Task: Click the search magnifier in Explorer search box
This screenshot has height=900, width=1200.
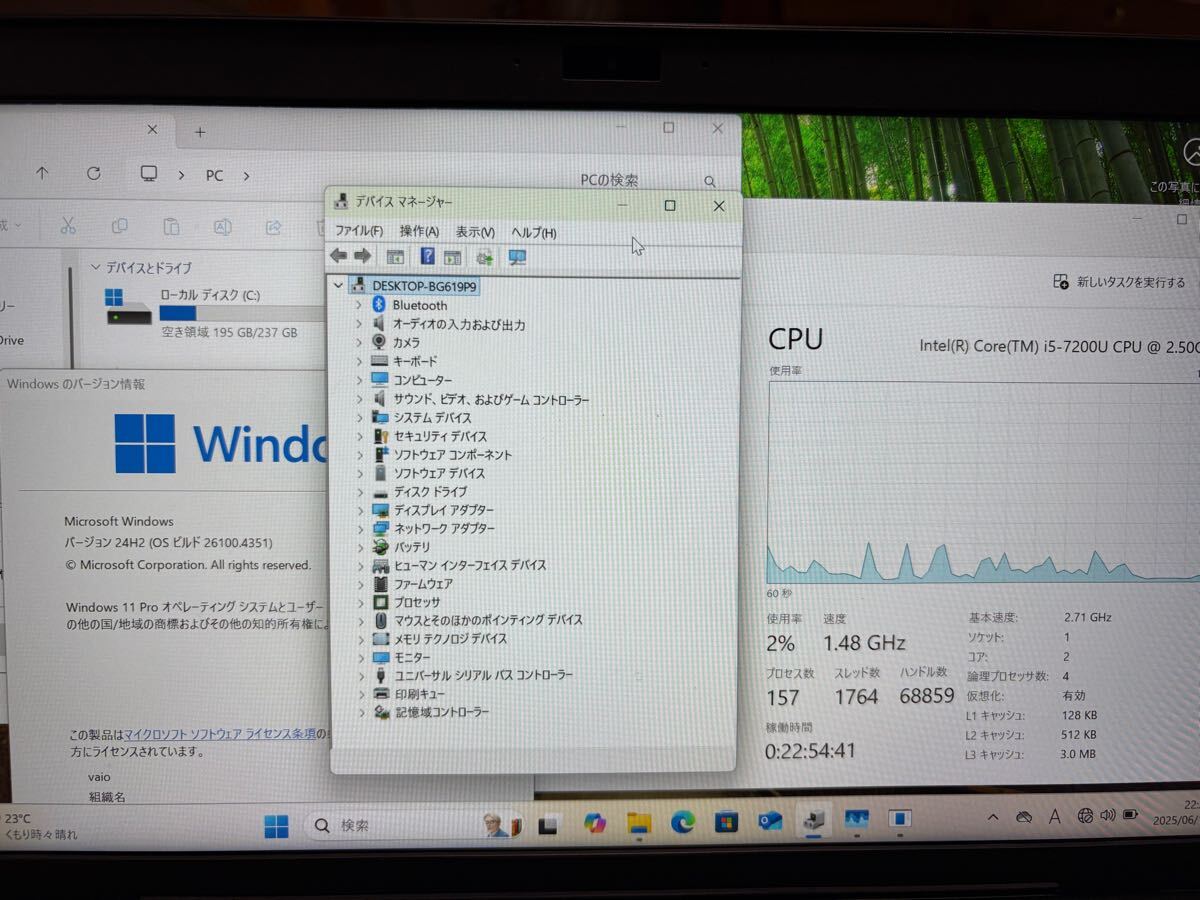Action: tap(710, 182)
